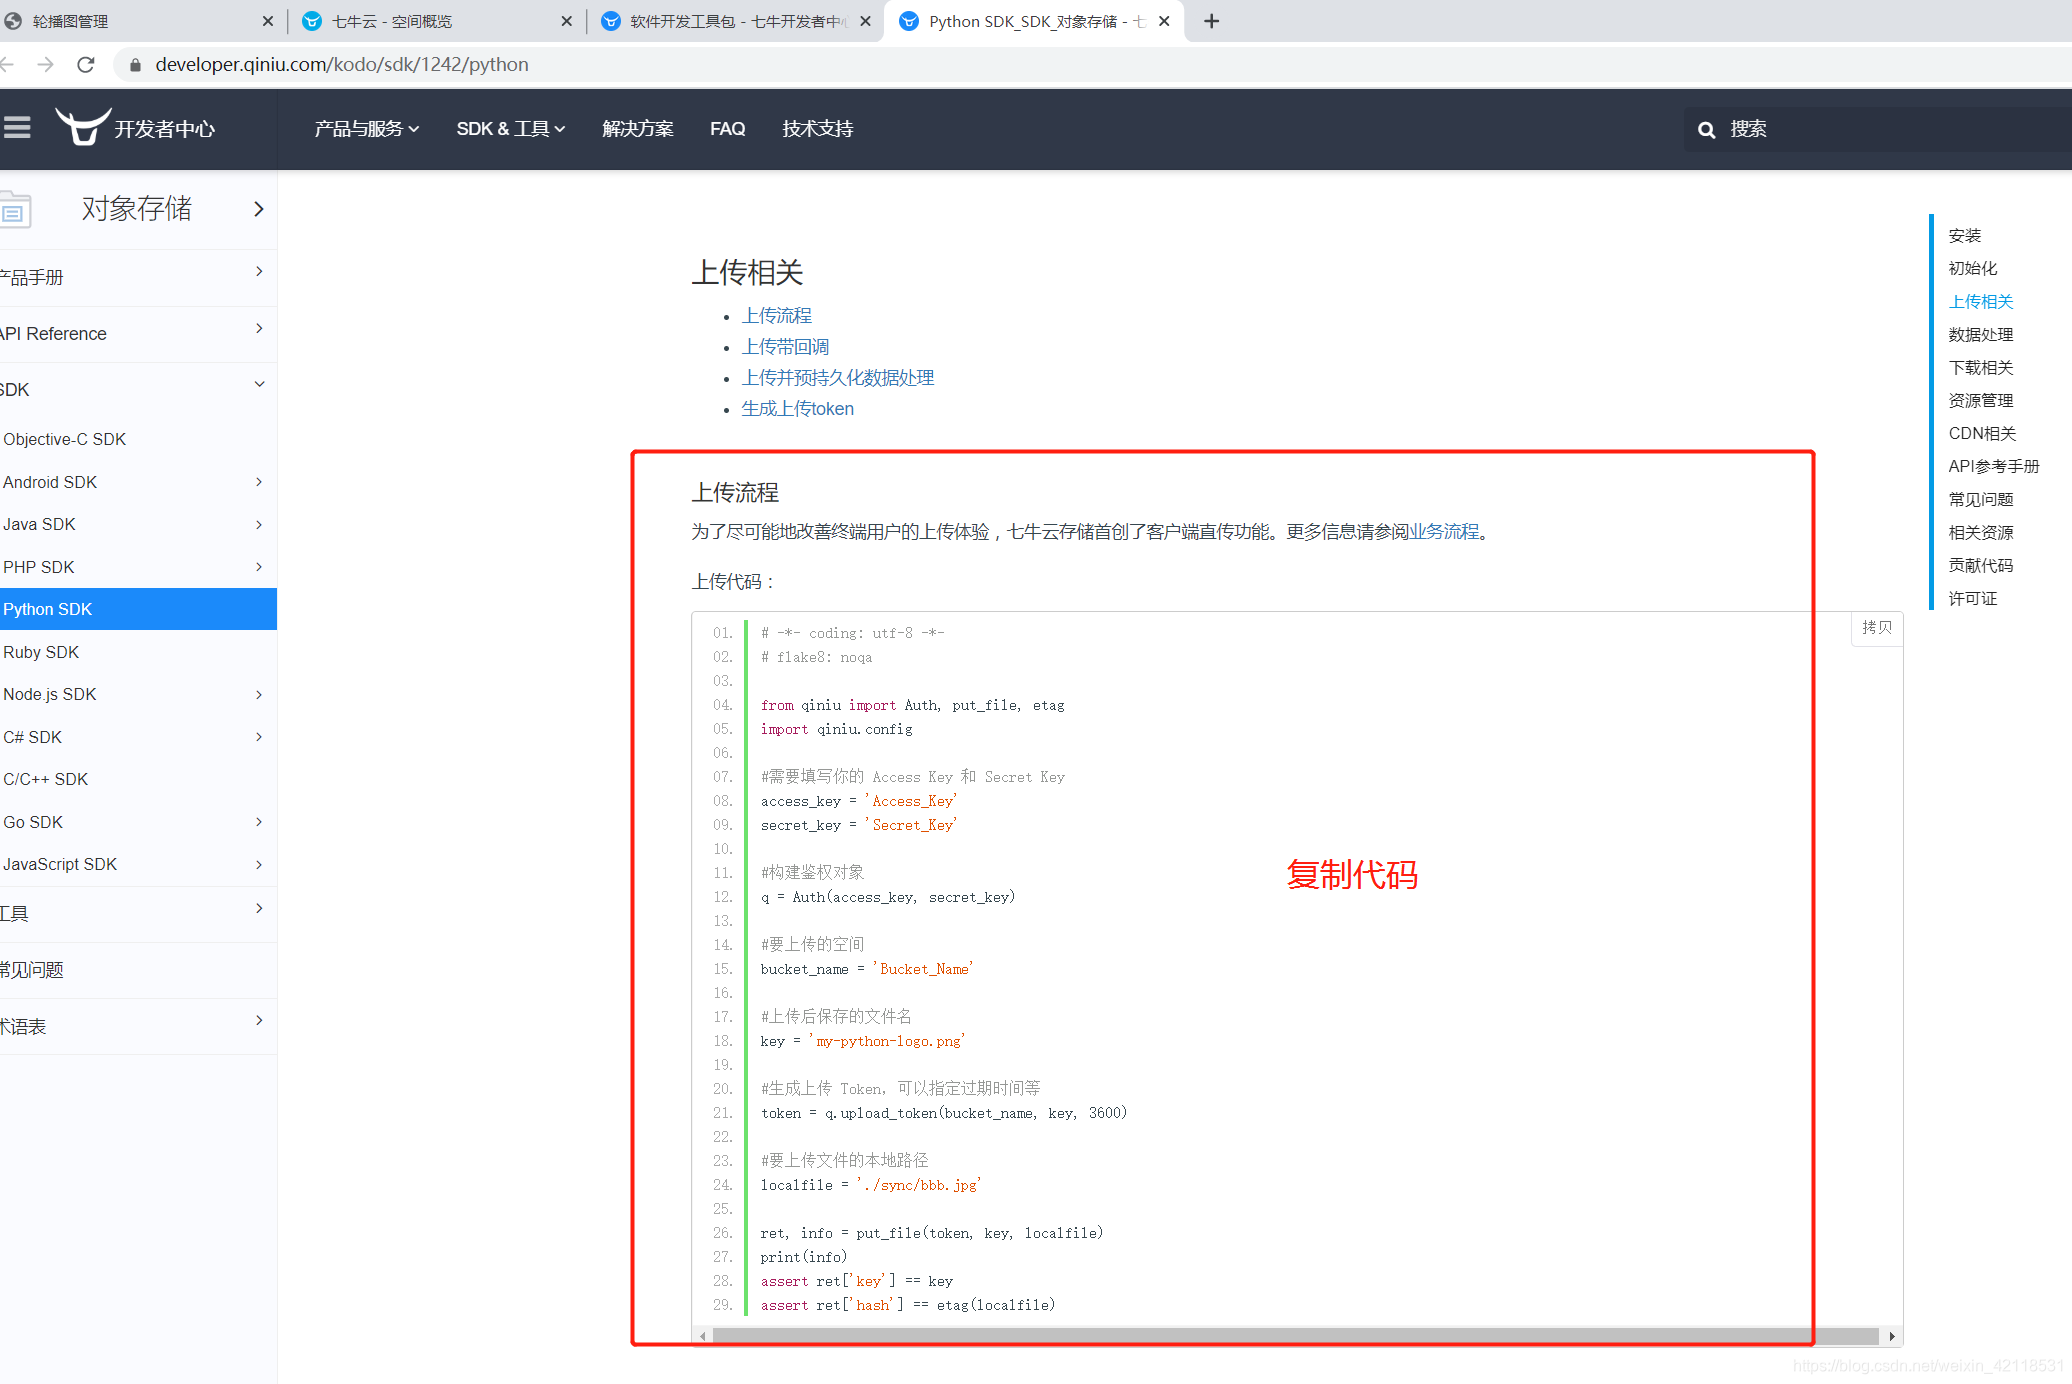Click the 拷贝 copy code button
This screenshot has height=1384, width=2072.
tap(1877, 628)
